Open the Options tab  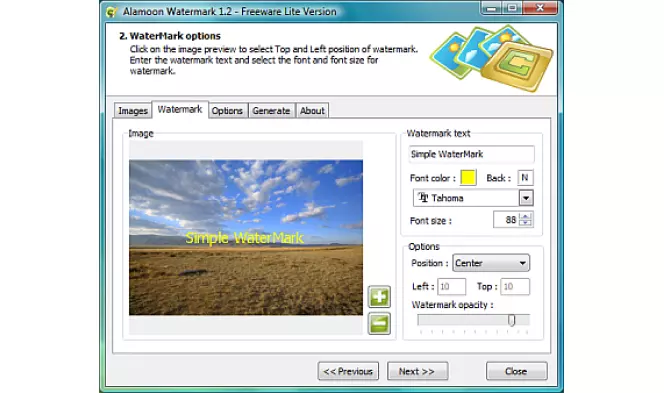pyautogui.click(x=227, y=111)
